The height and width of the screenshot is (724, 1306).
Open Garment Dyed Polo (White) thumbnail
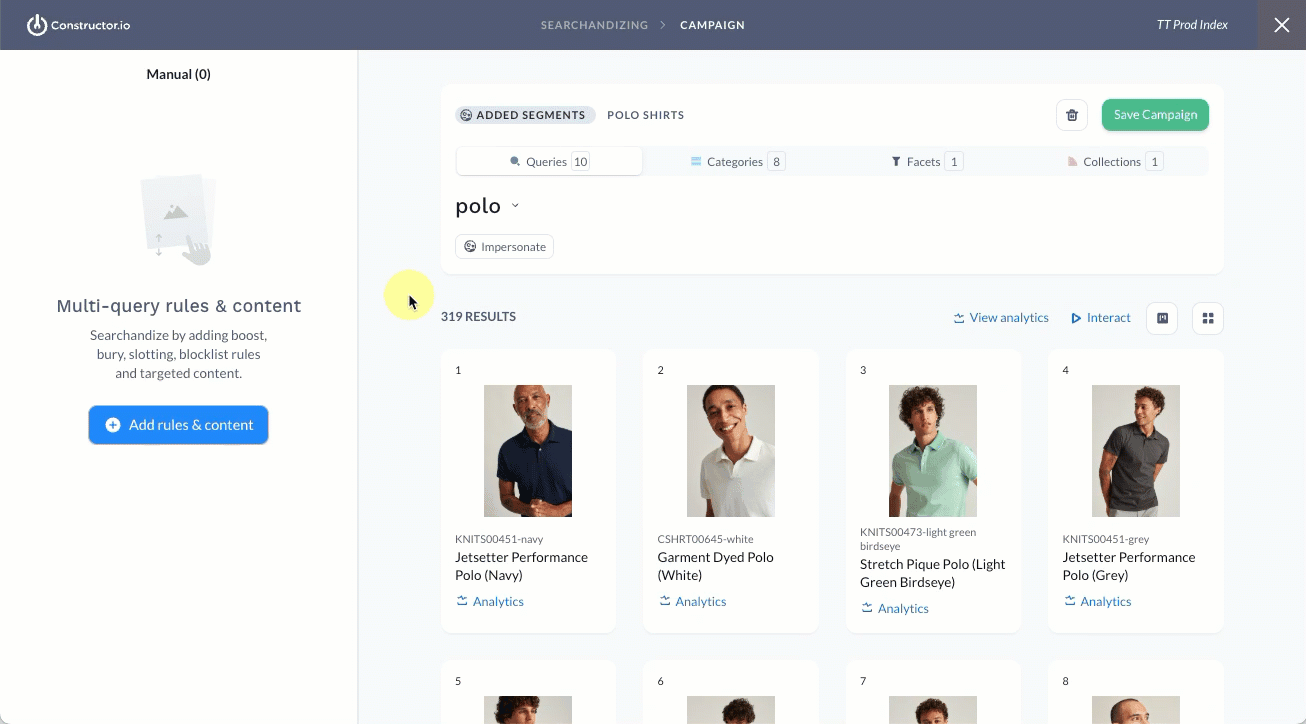coord(731,451)
